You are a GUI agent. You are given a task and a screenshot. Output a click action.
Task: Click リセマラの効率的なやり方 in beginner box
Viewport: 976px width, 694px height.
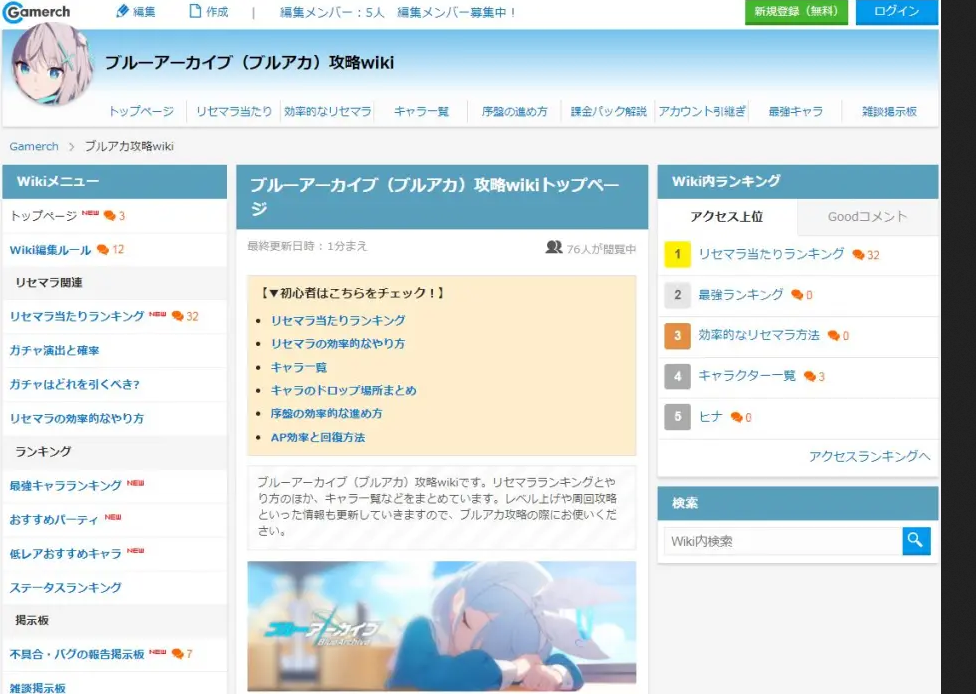[x=337, y=344]
